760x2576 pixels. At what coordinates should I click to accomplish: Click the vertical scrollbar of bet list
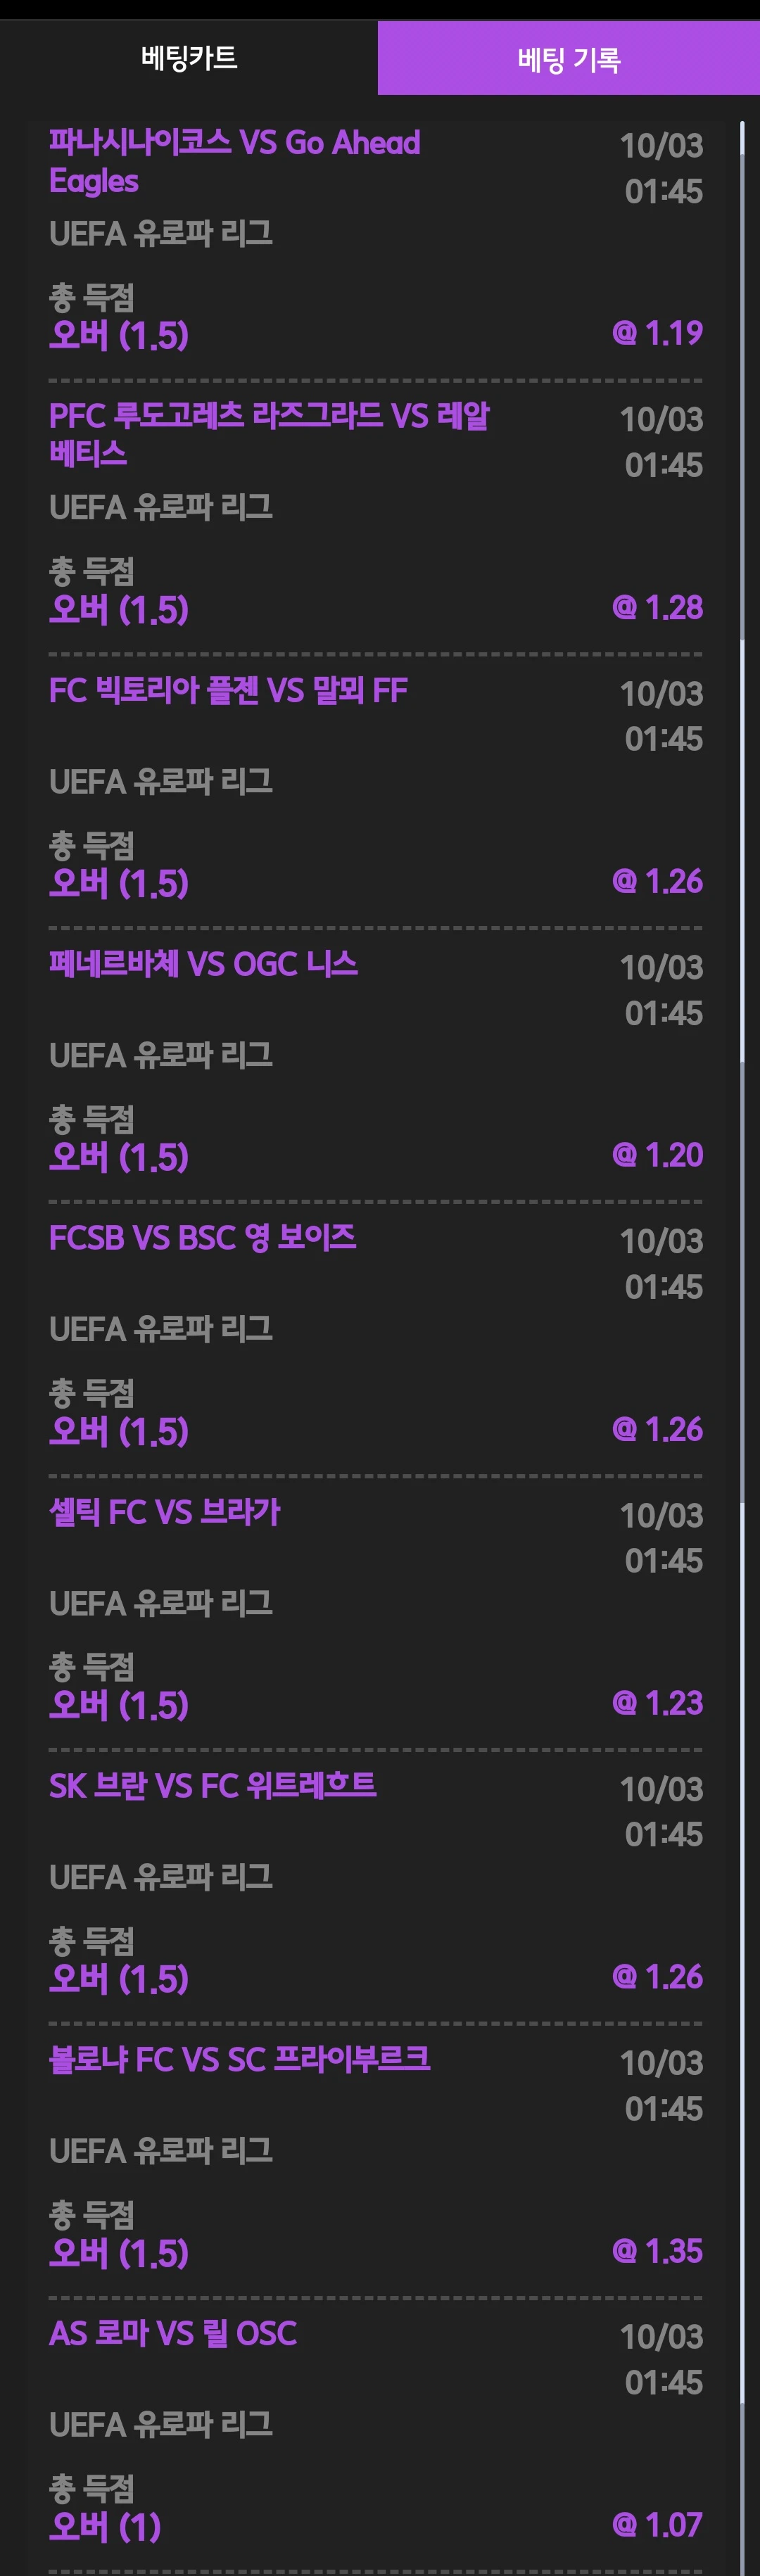click(742, 1300)
